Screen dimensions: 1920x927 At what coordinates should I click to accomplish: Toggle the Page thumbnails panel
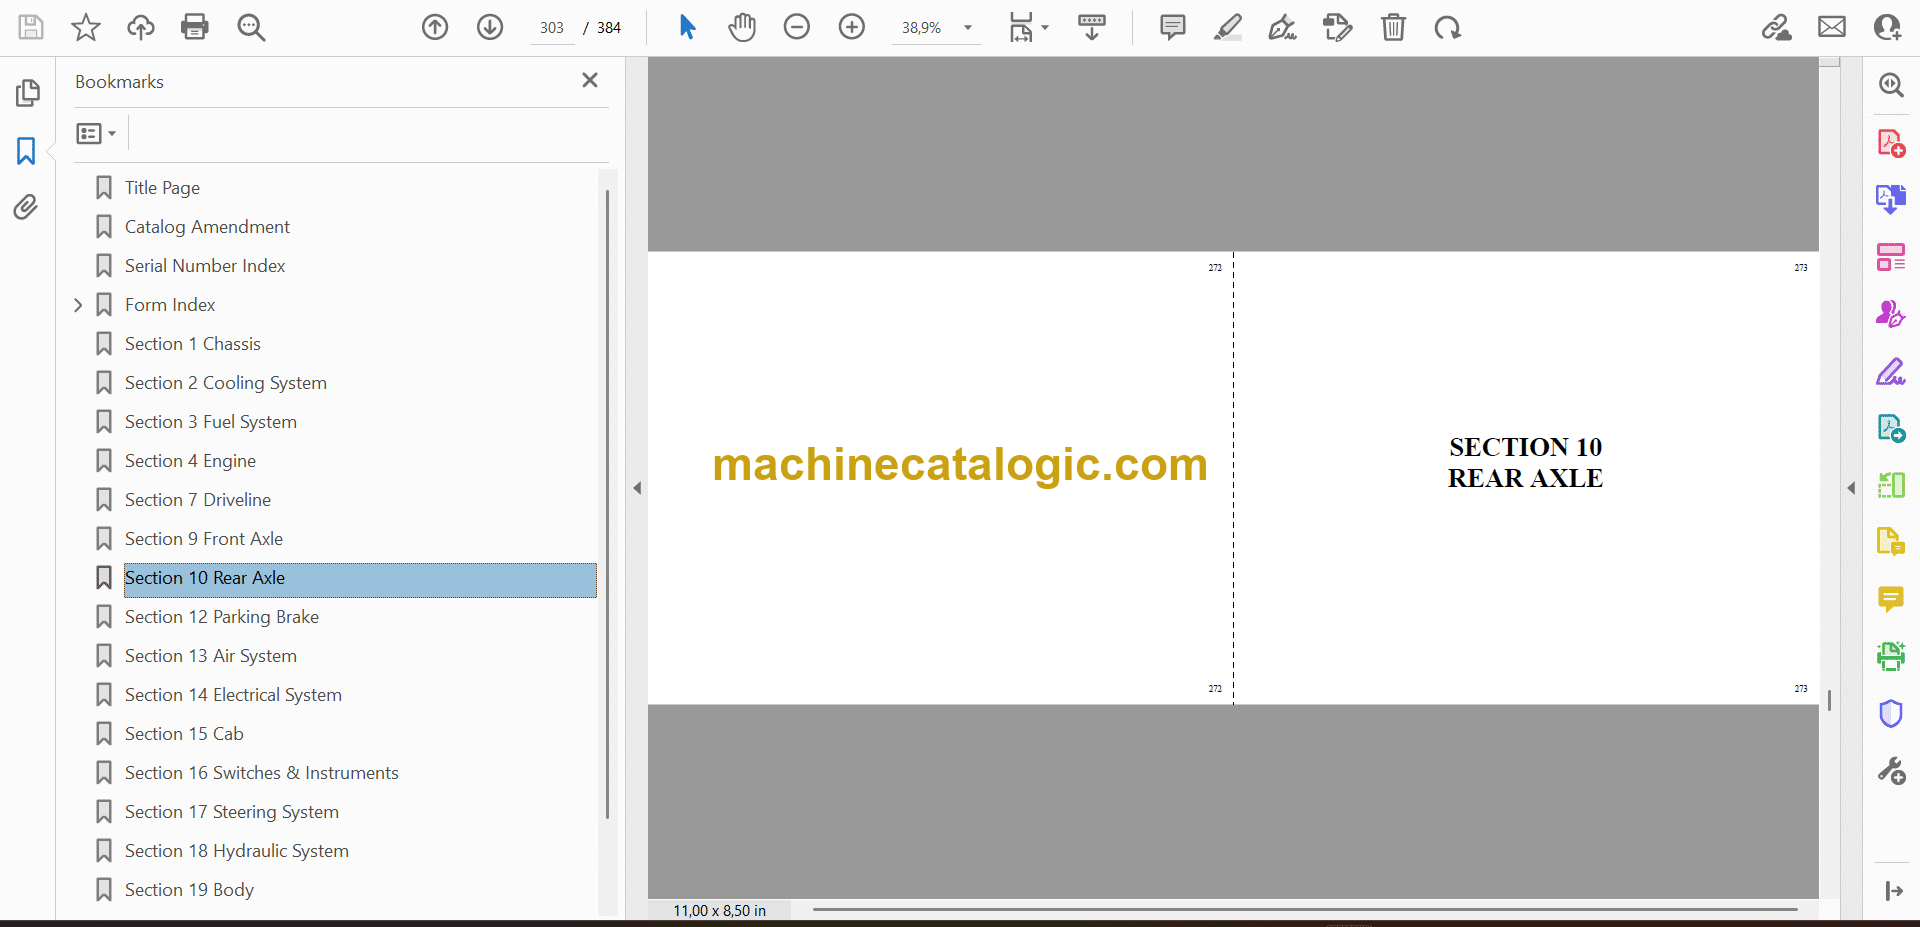[27, 93]
